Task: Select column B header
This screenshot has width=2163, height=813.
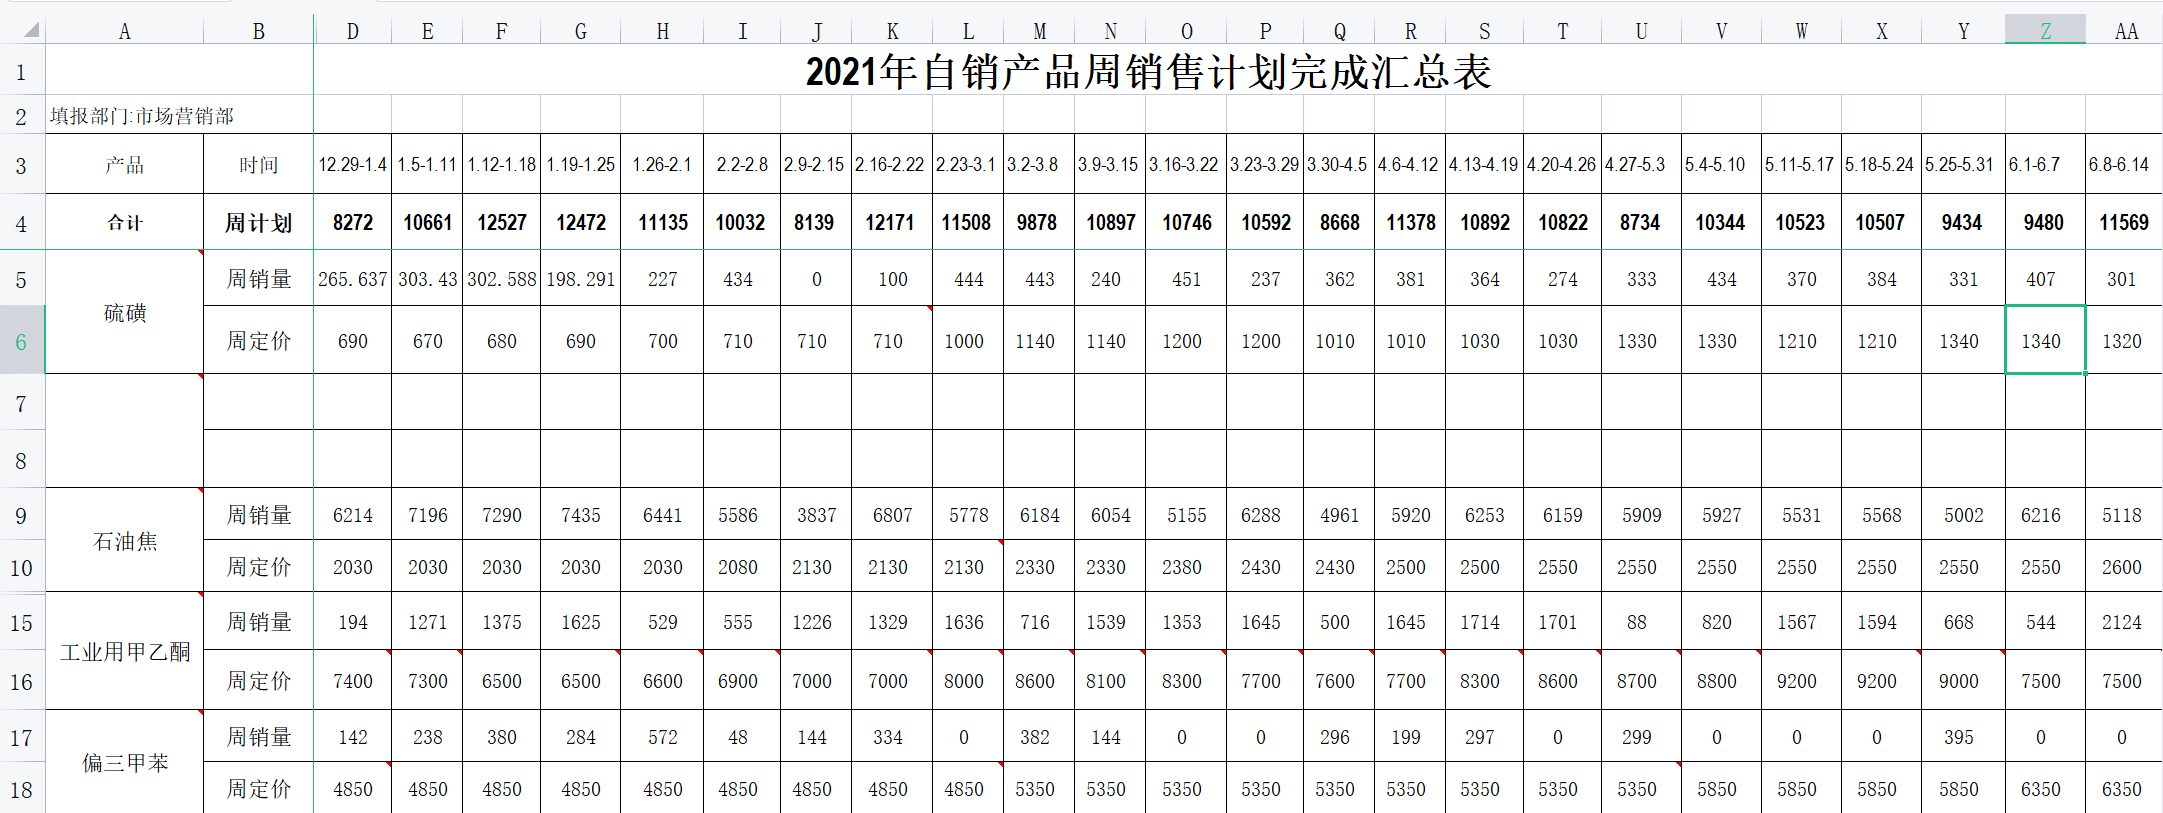Action: click(x=259, y=31)
